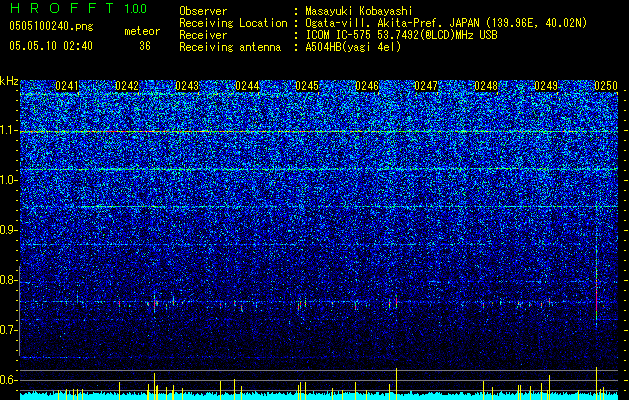This screenshot has width=629, height=400.
Task: Click the meteor label
Action: click(x=142, y=31)
